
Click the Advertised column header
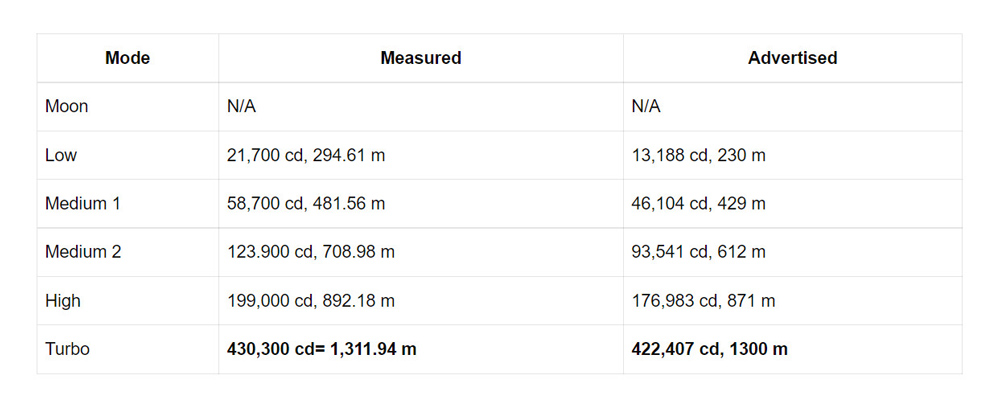[x=792, y=58]
